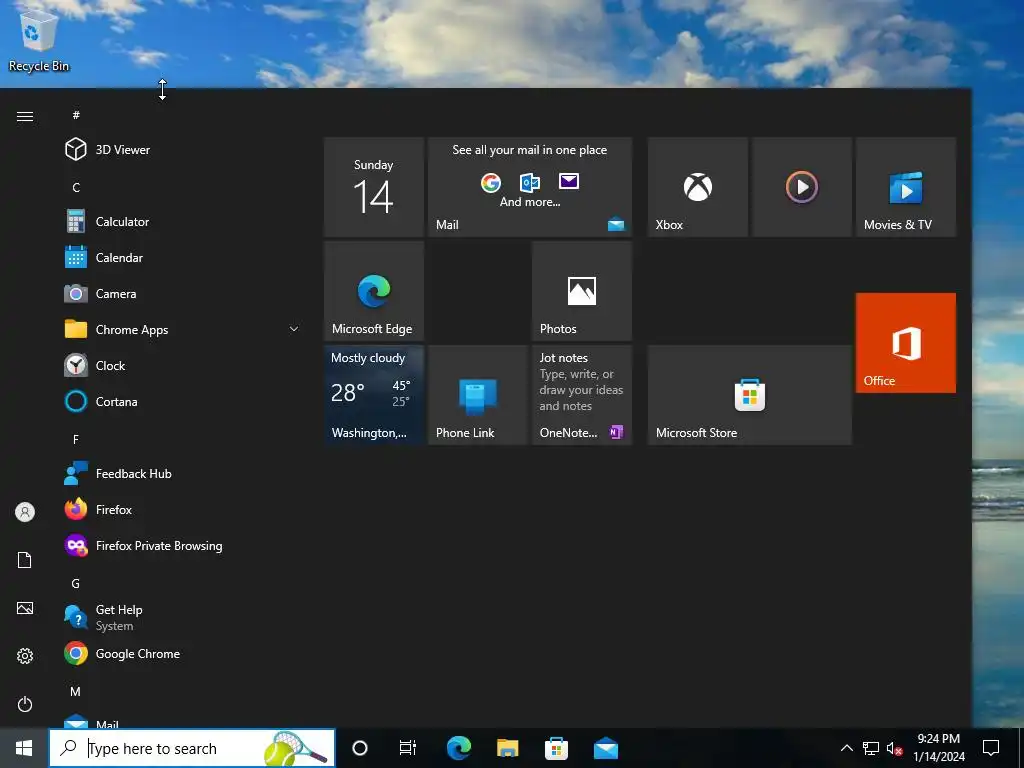Image resolution: width=1024 pixels, height=768 pixels.
Task: Click the letter F section header
Action: tap(76, 440)
